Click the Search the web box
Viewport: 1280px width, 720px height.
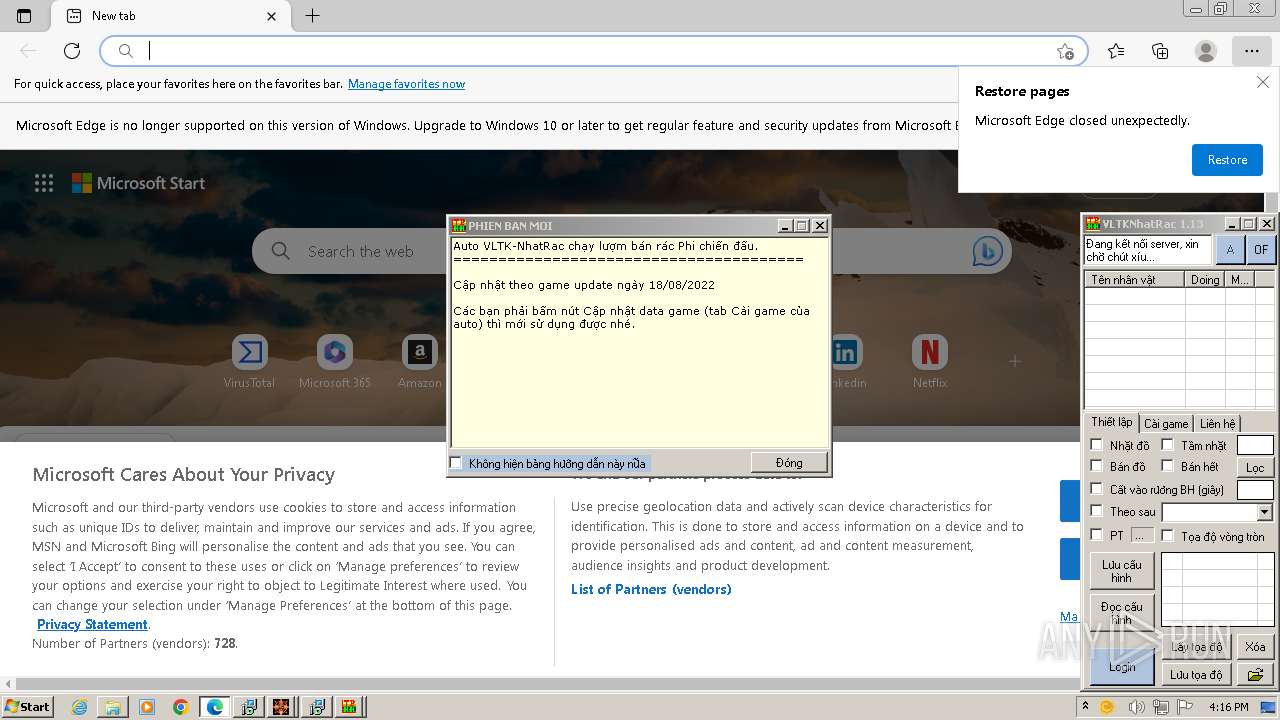[x=630, y=252]
